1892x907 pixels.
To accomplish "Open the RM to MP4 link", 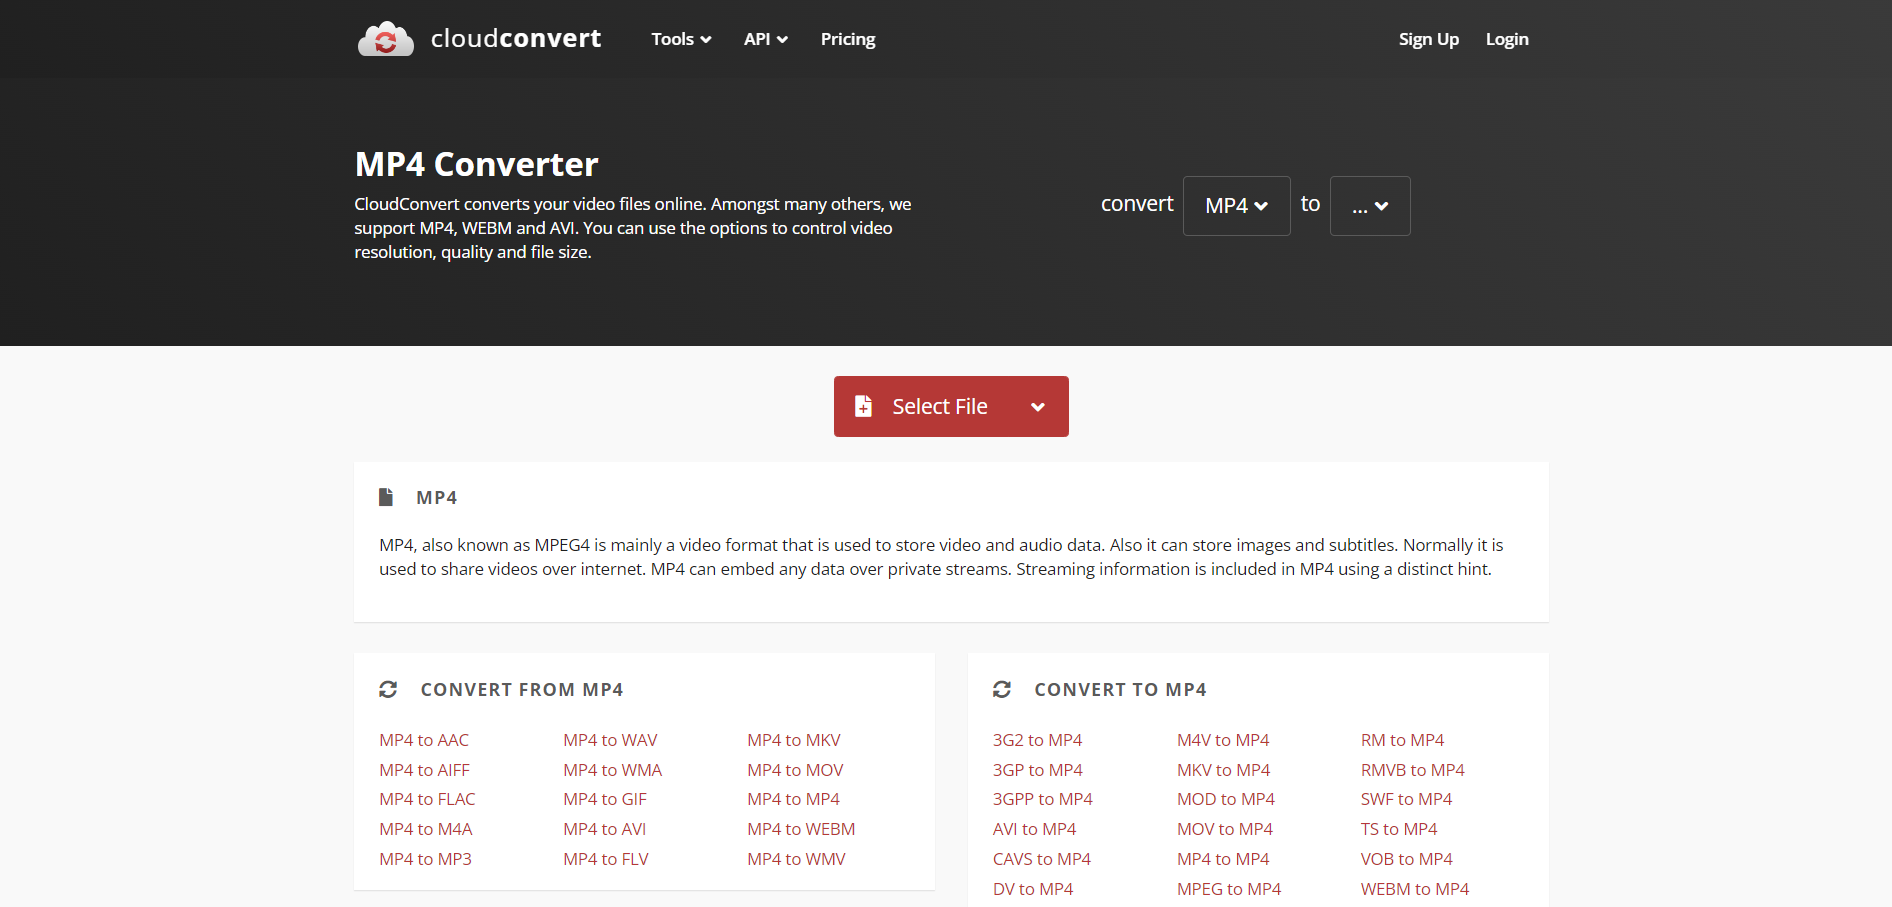I will coord(1402,740).
